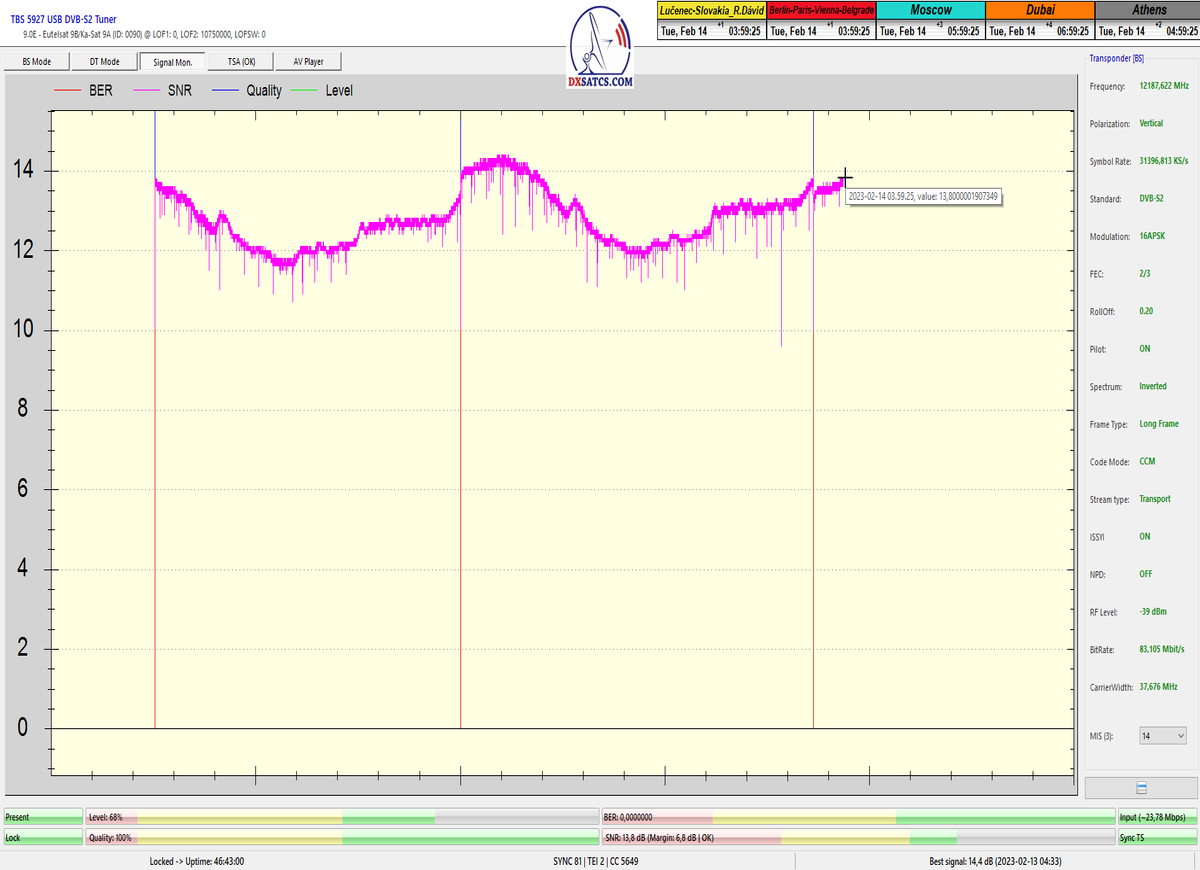This screenshot has width=1200, height=870.
Task: Open the AV Player tab
Action: click(x=308, y=62)
